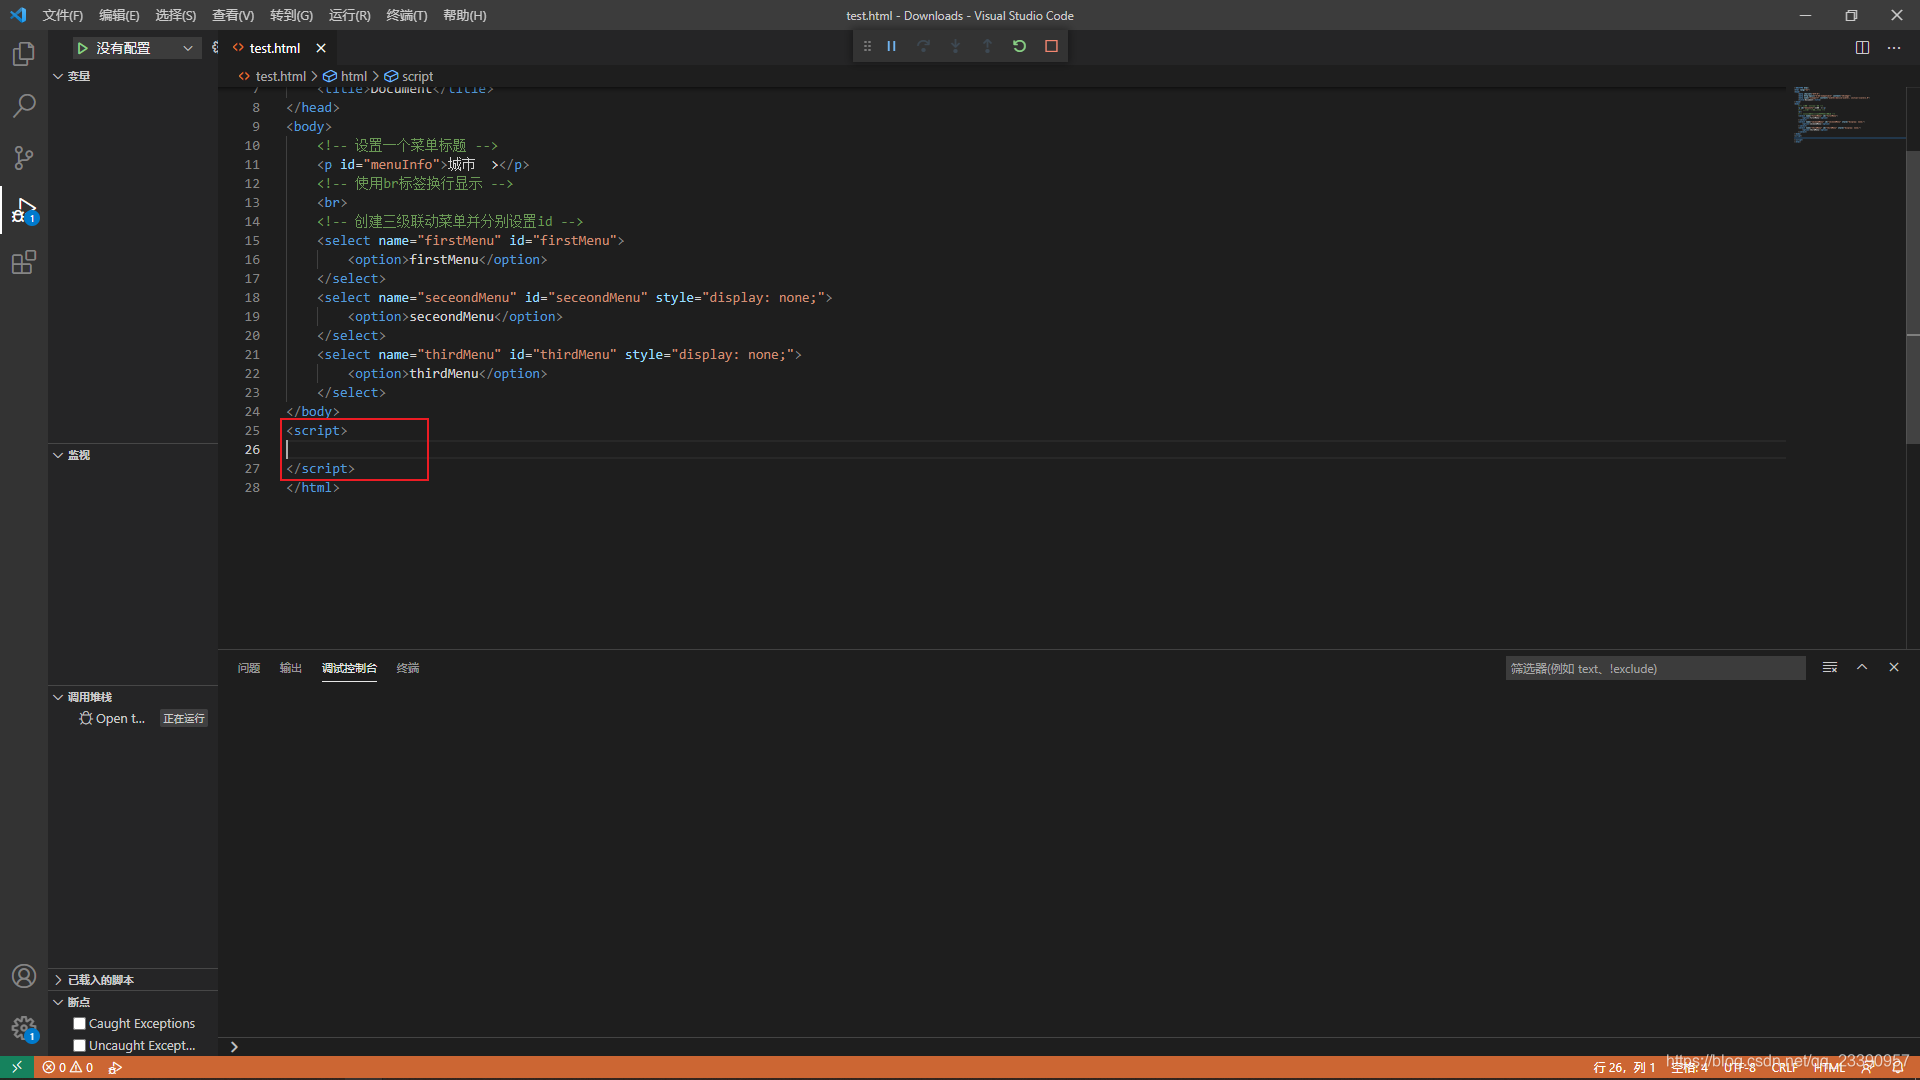Select the Open t... call stack session
Image resolution: width=1920 pixels, height=1080 pixels.
119,718
